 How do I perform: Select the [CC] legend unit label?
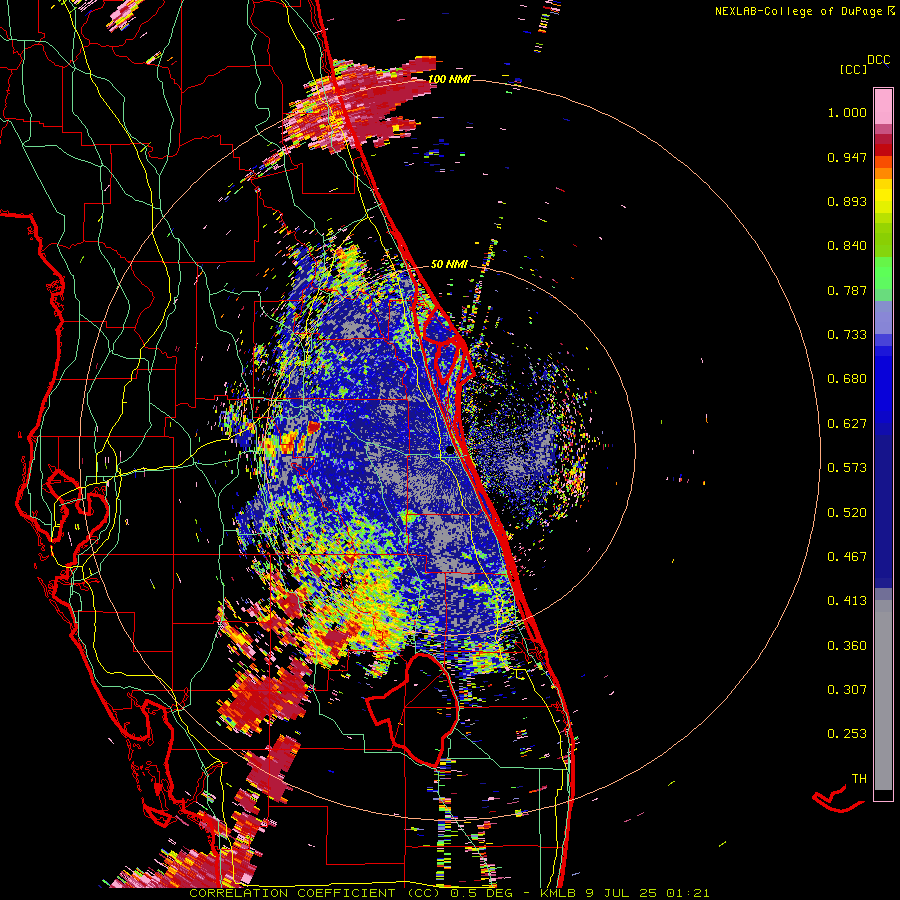(853, 69)
